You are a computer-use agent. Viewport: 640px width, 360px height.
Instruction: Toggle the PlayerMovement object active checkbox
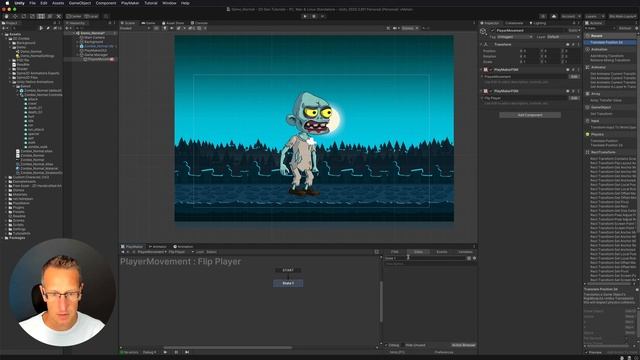493,31
